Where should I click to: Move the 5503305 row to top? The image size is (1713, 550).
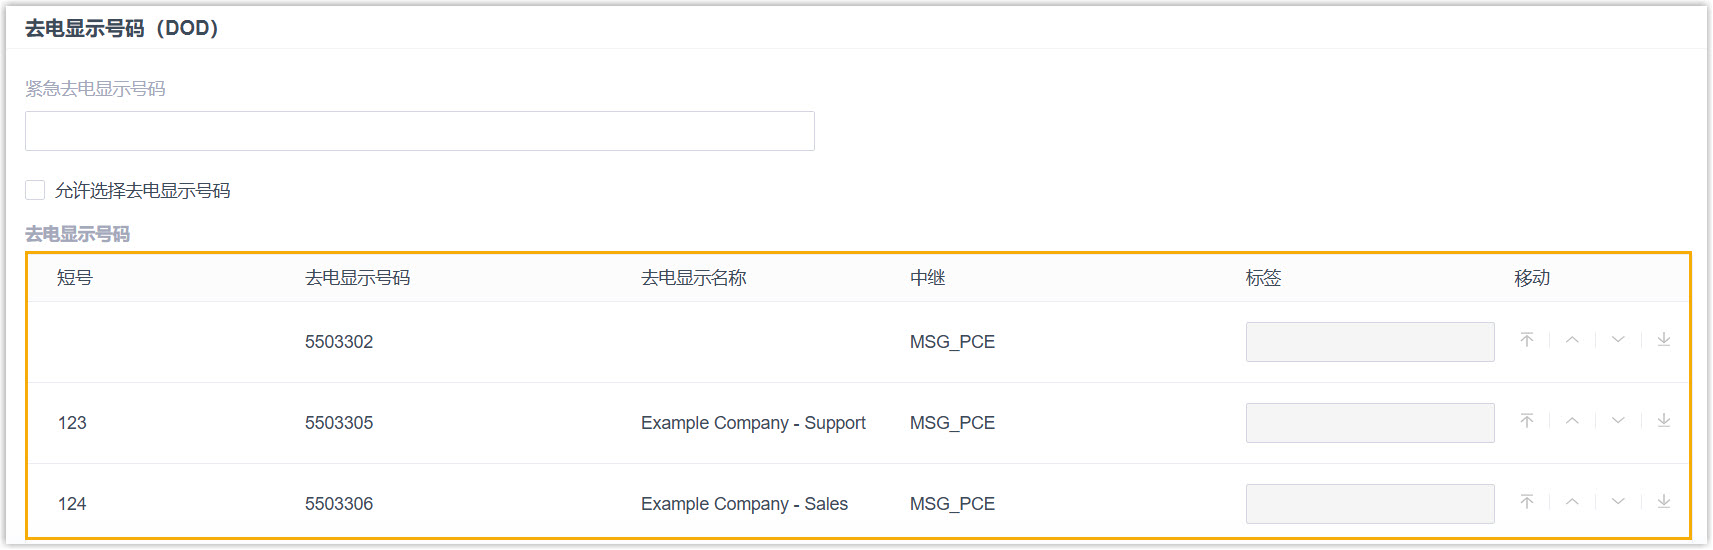(x=1527, y=421)
